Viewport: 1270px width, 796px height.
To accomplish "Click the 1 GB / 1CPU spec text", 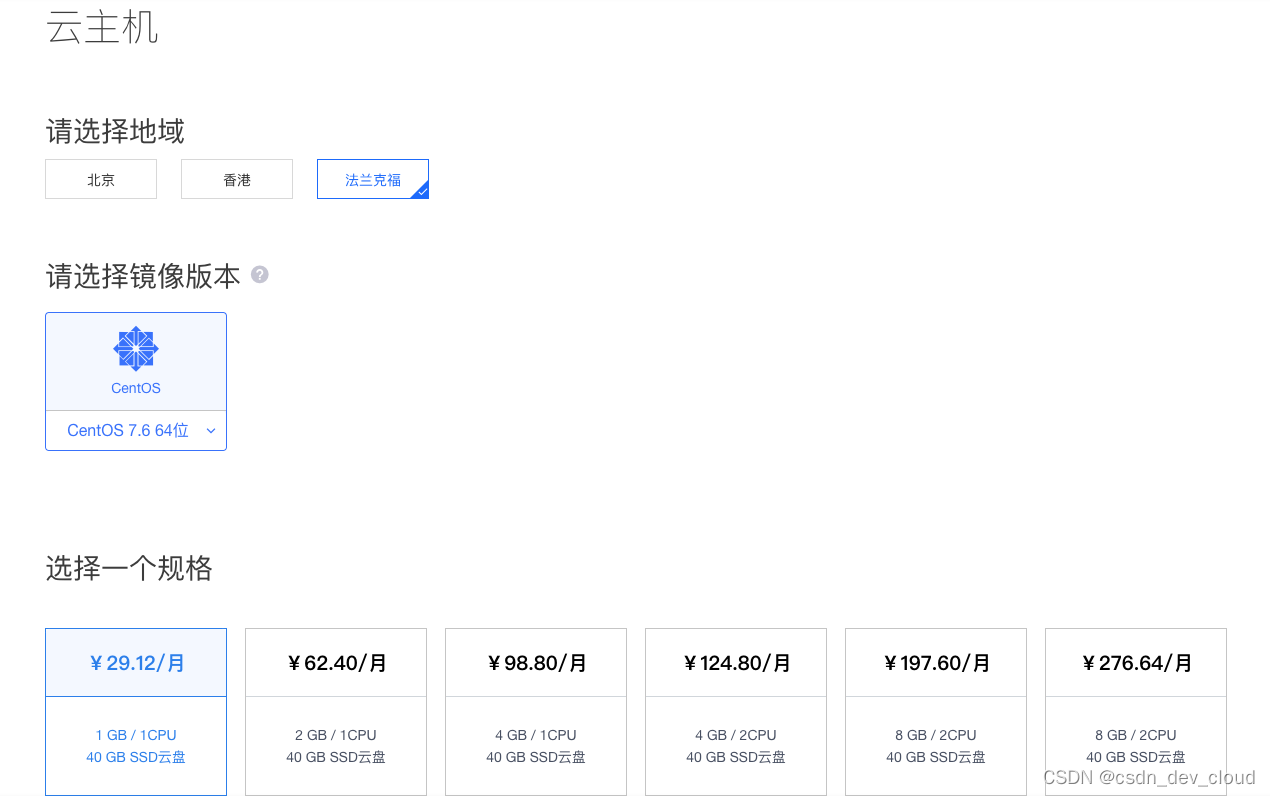I will (136, 735).
